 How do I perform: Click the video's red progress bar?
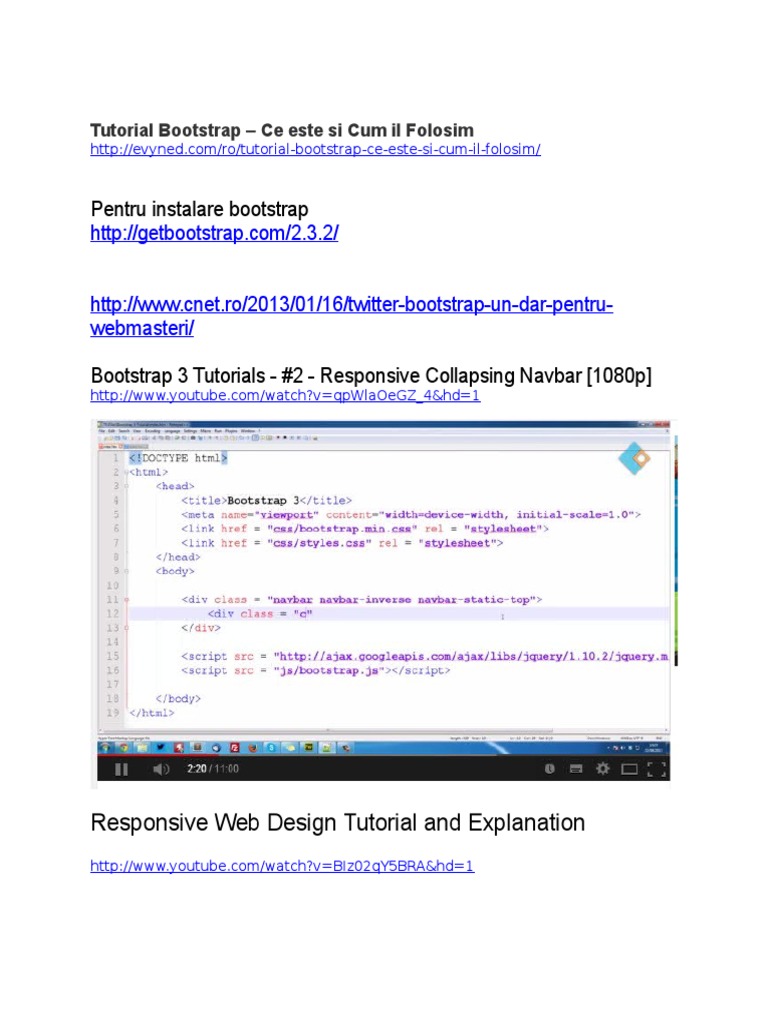(157, 756)
